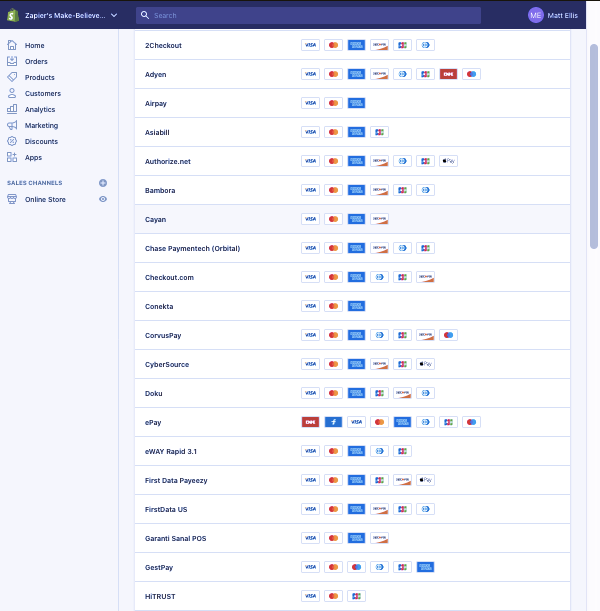Image resolution: width=600 pixels, height=611 pixels.
Task: Select the CorvusPay provider
Action: coord(352,335)
